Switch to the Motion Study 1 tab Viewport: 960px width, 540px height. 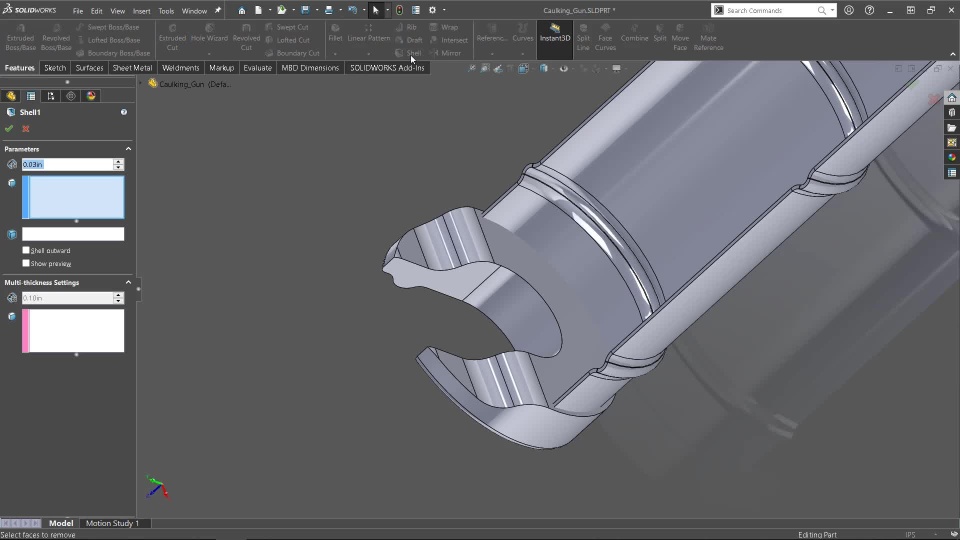pyautogui.click(x=112, y=523)
